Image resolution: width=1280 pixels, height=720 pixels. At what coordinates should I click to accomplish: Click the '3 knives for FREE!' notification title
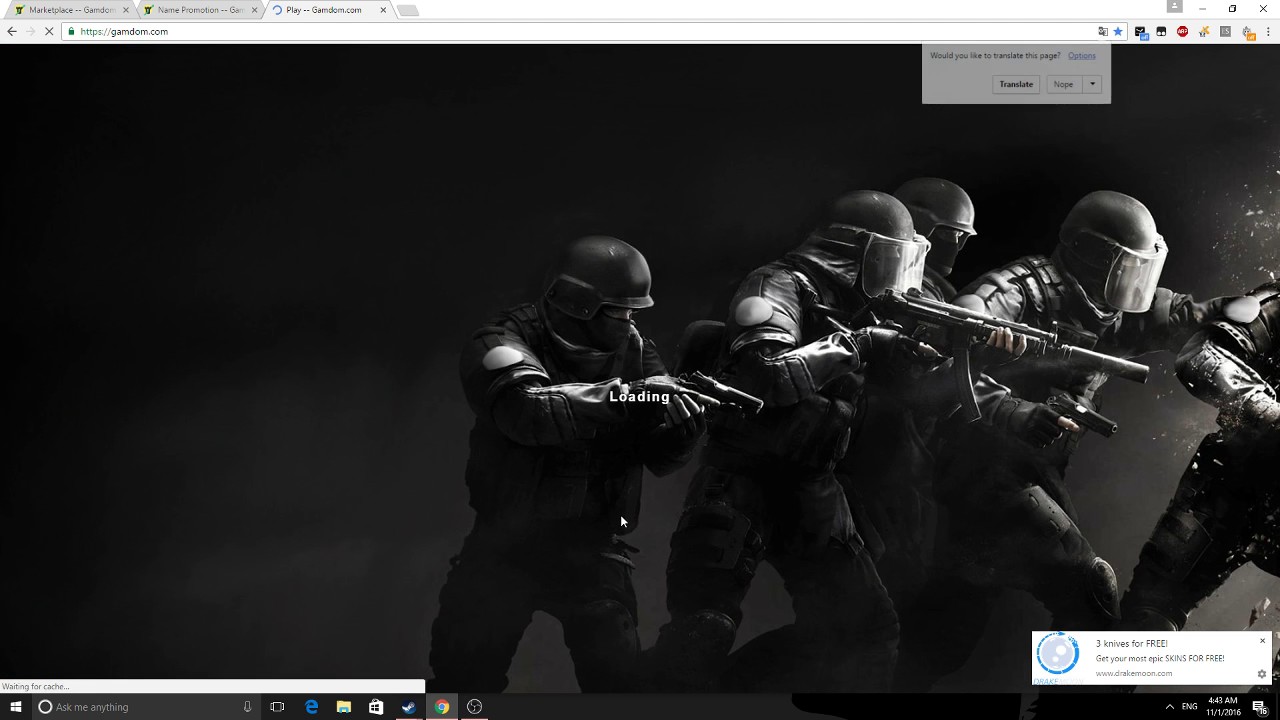pos(1131,643)
